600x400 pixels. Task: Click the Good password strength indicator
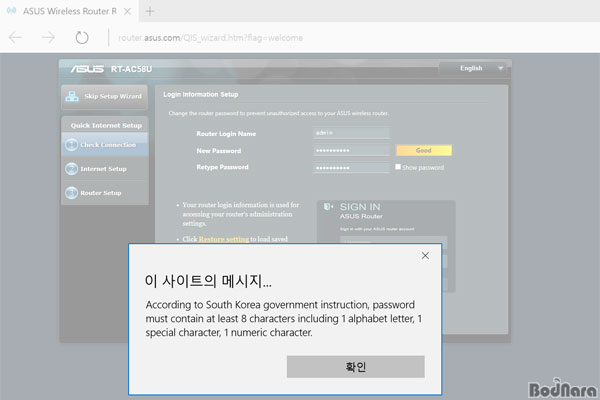coord(424,150)
